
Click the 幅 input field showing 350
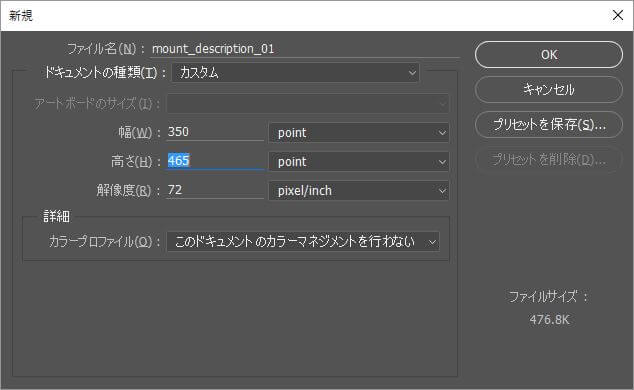pyautogui.click(x=215, y=132)
